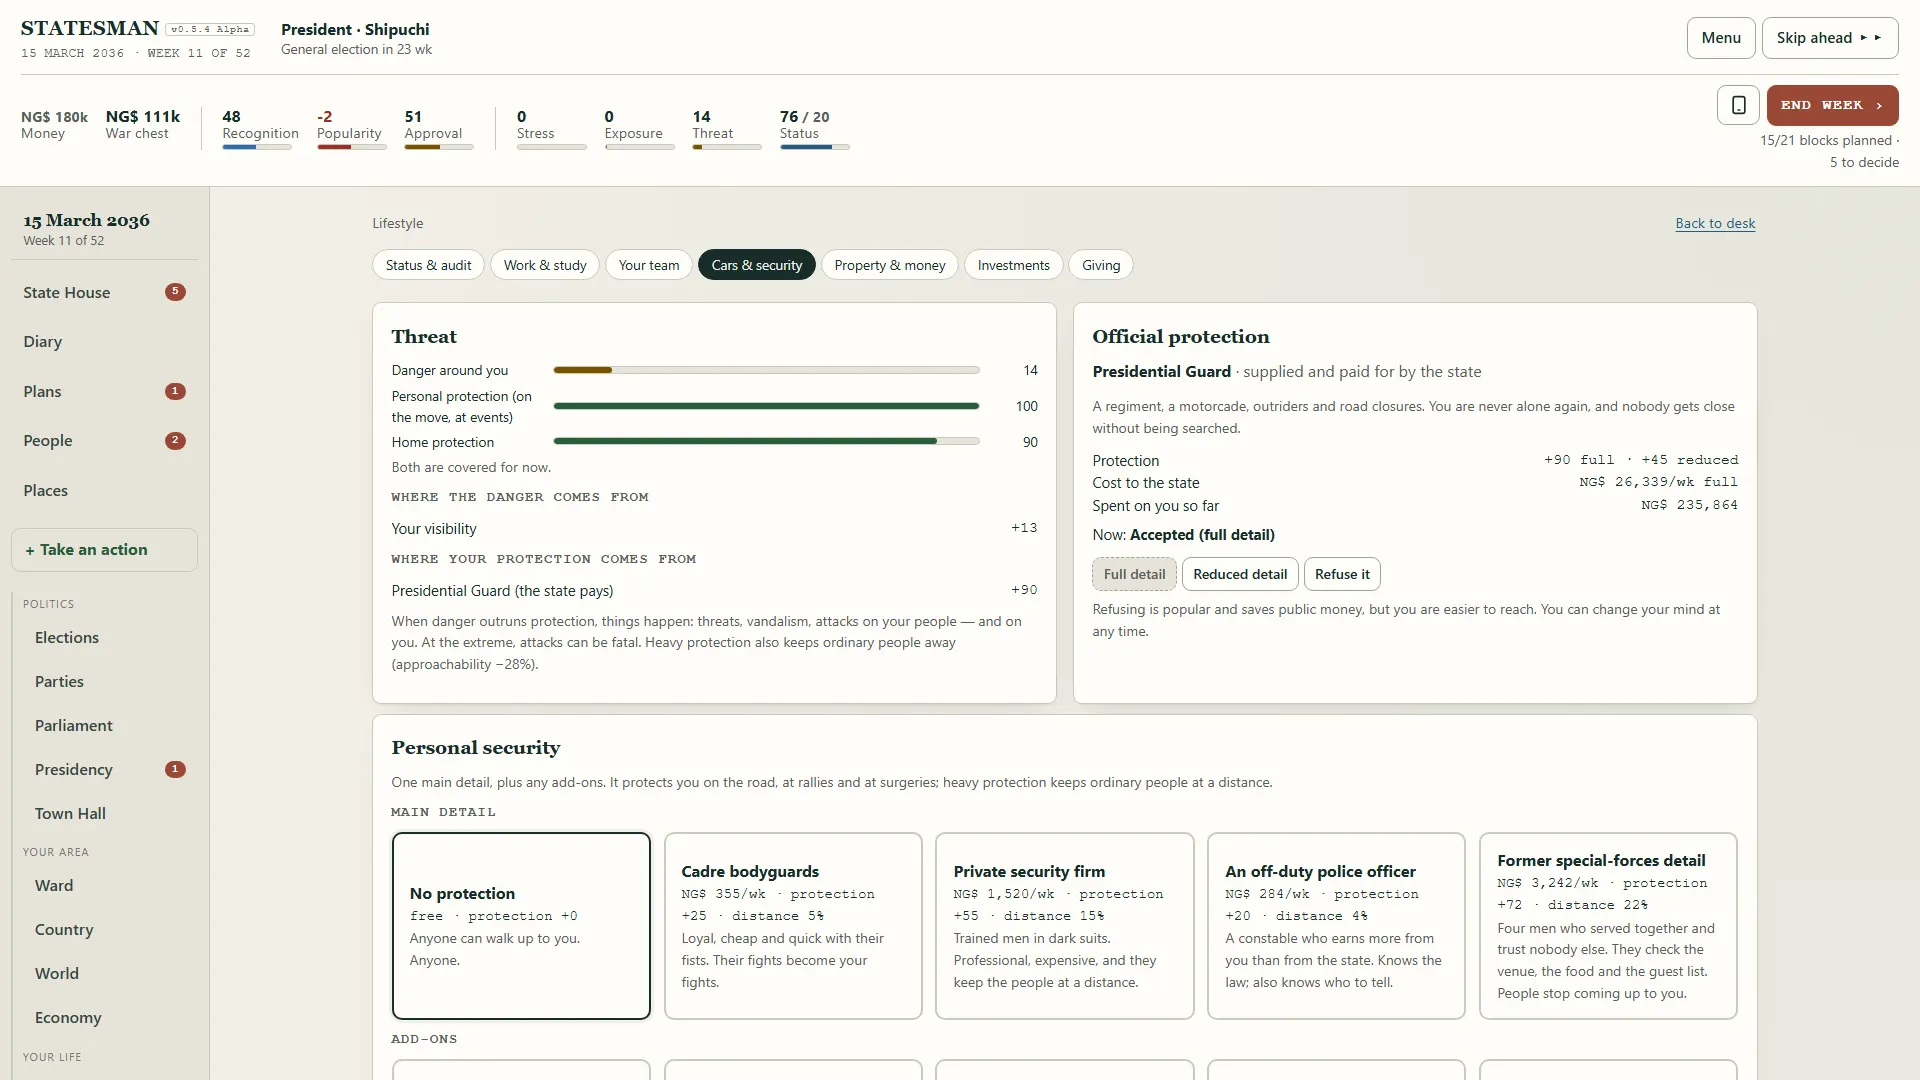Click the Plans notification badge

click(x=175, y=391)
